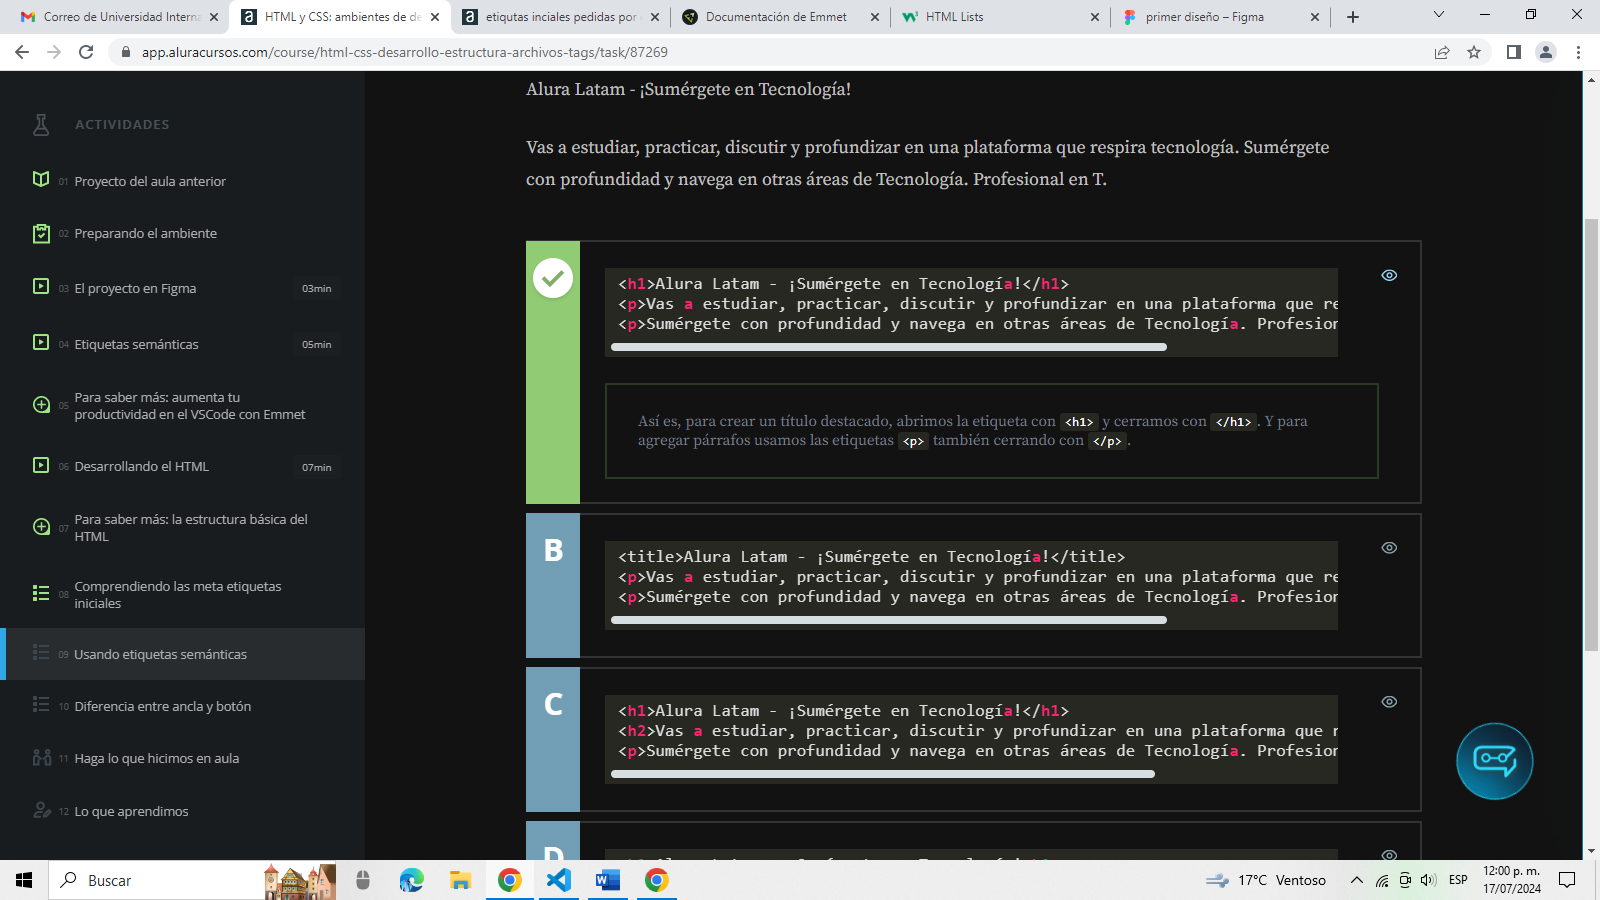Share this page from the address bar
1600x900 pixels.
click(x=1442, y=52)
